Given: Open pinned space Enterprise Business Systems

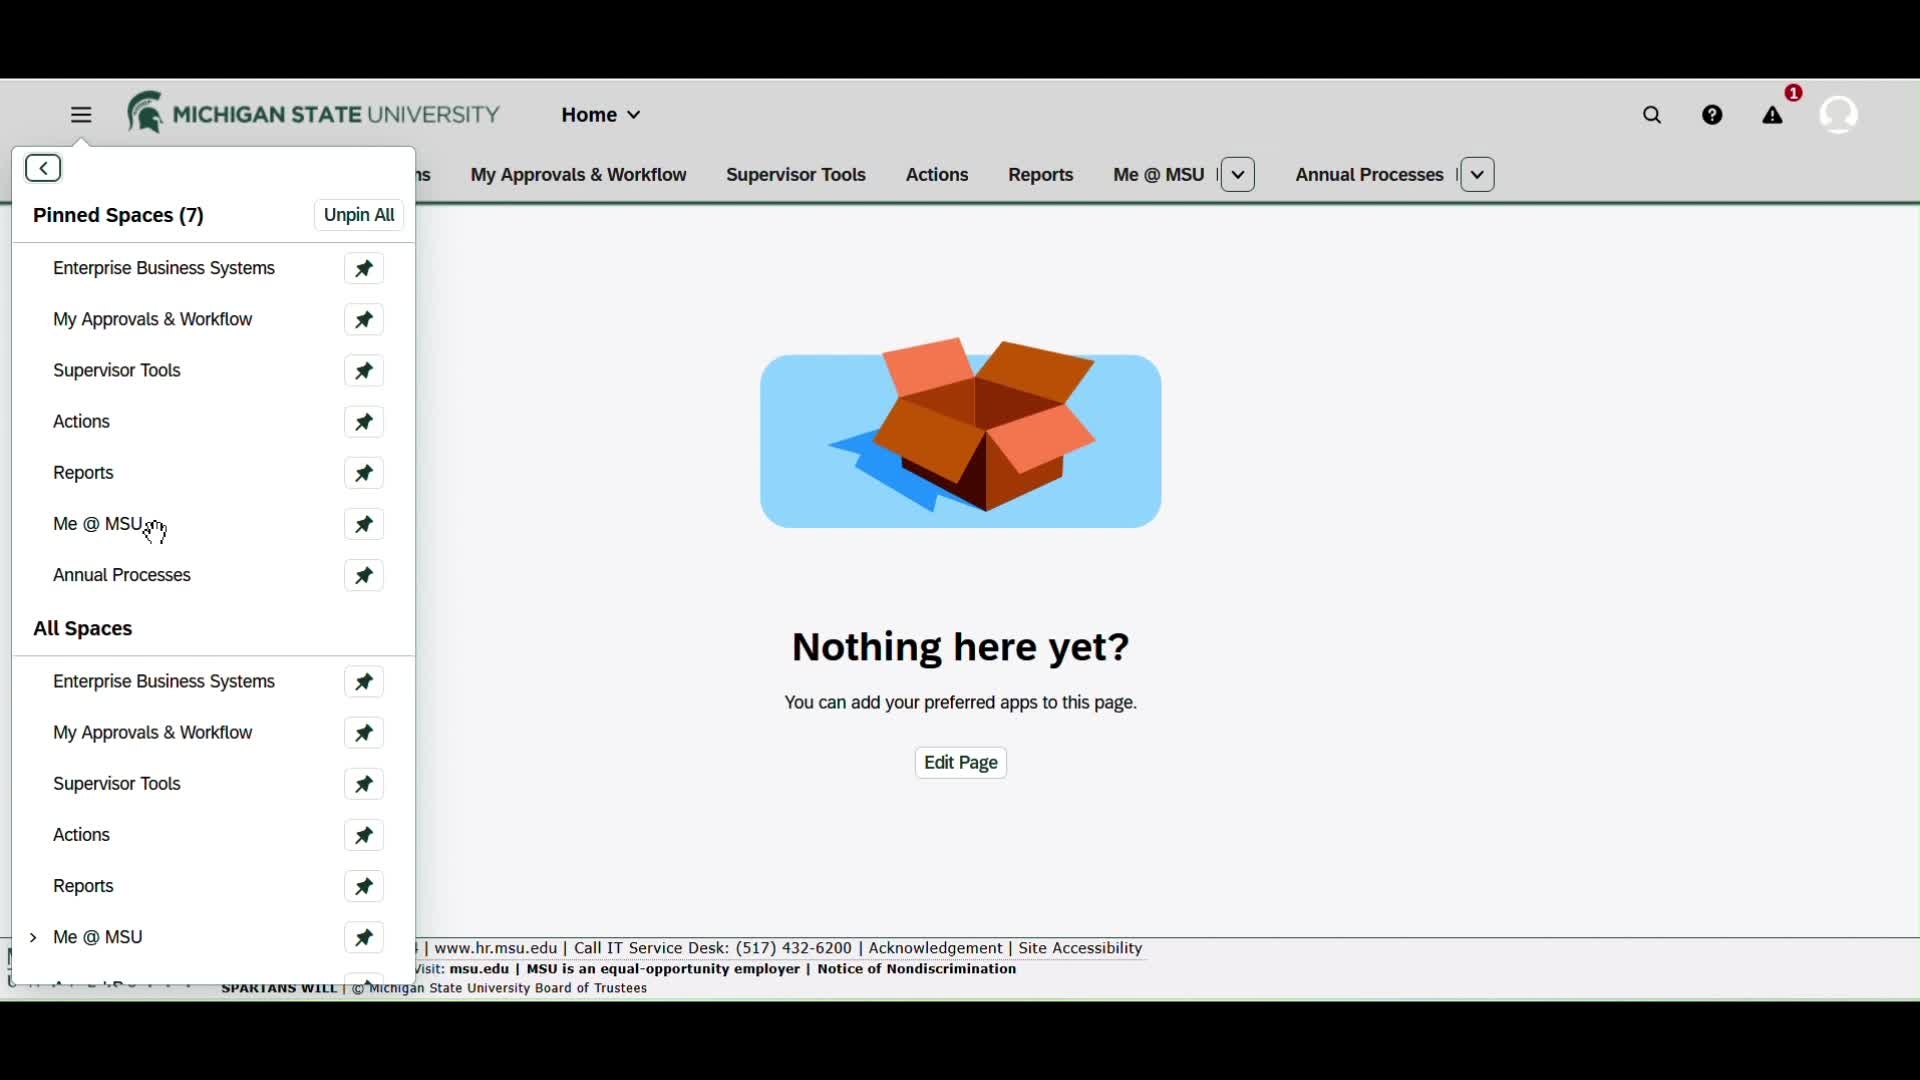Looking at the screenshot, I should pos(164,270).
